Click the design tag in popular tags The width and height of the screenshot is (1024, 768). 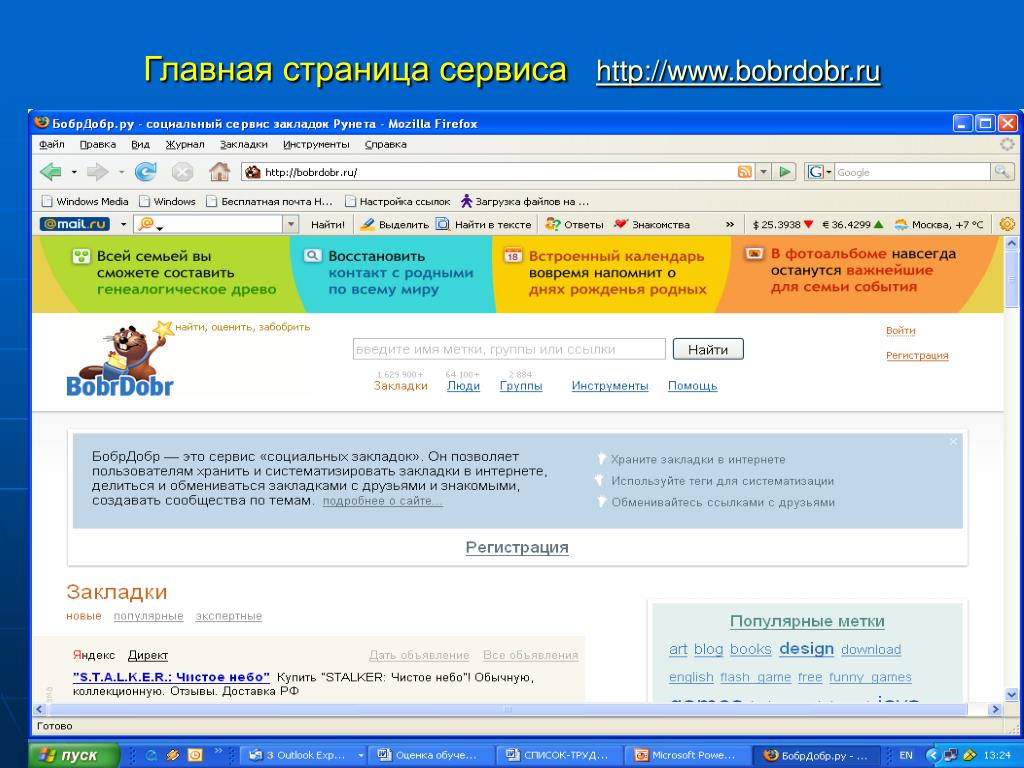(807, 648)
